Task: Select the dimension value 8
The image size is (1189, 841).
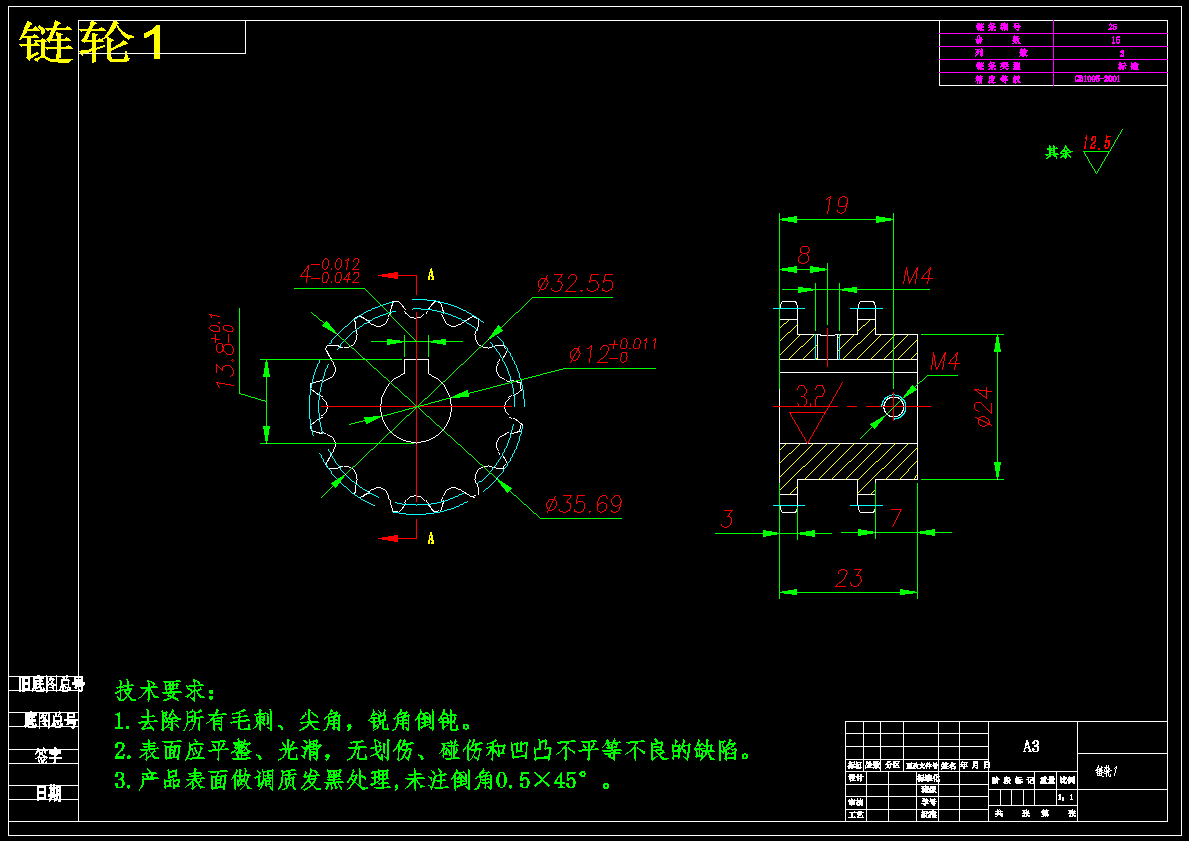Action: tap(804, 255)
